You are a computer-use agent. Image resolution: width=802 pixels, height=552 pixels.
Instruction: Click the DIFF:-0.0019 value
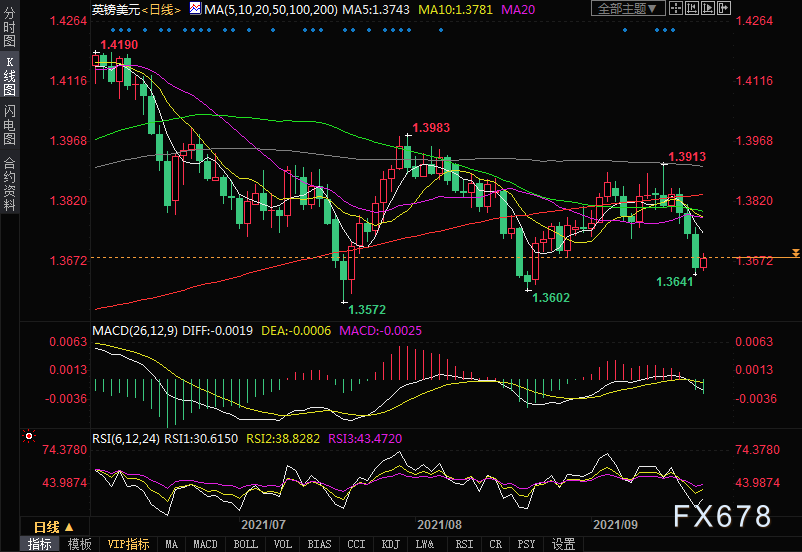[217, 330]
